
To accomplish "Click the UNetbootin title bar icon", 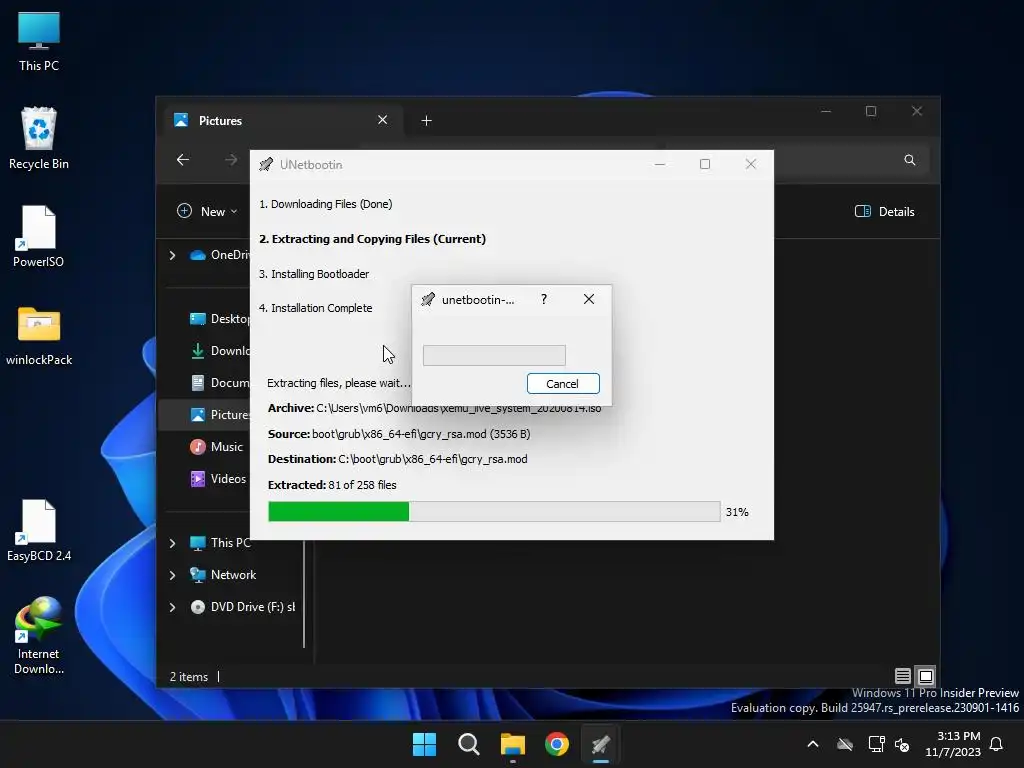I will pyautogui.click(x=266, y=165).
